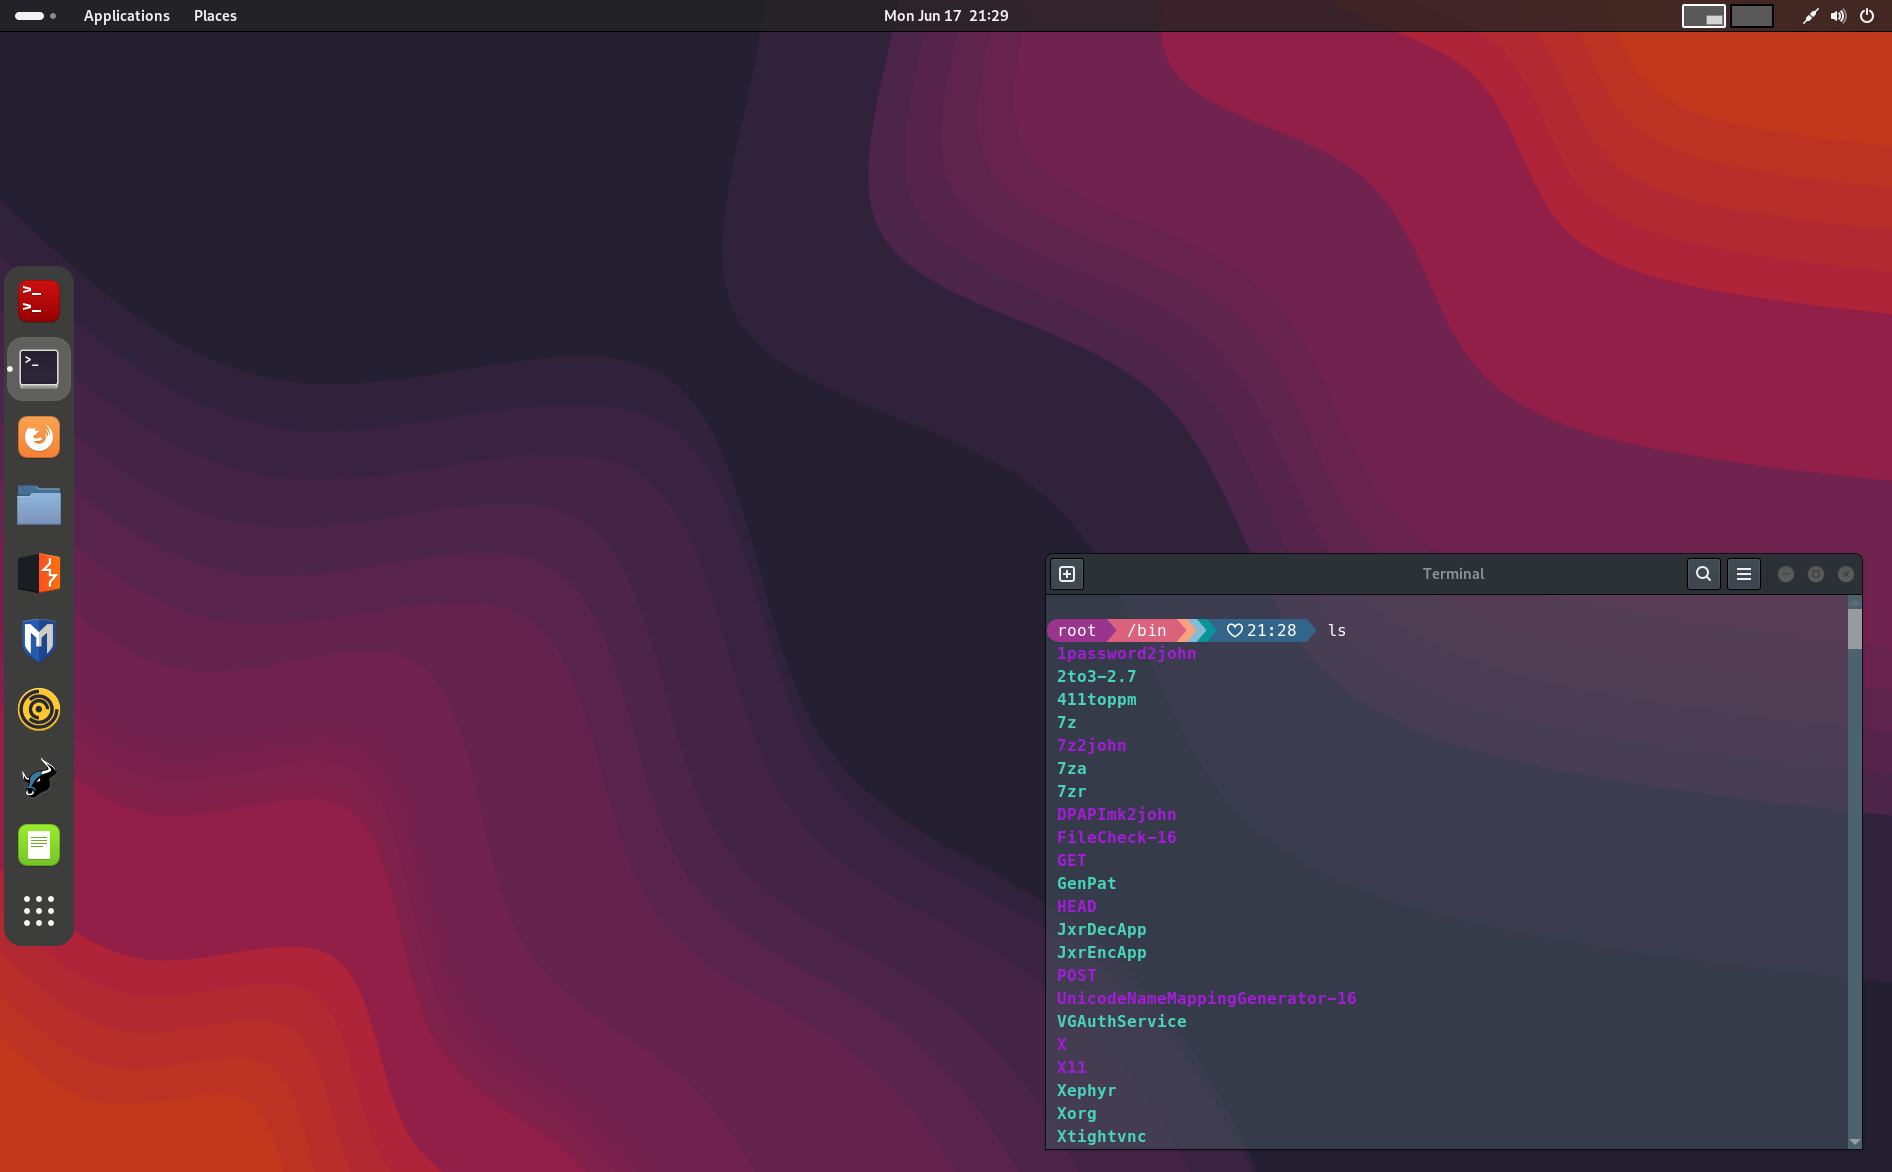Open the power status menu
The image size is (1892, 1172).
[1866, 15]
